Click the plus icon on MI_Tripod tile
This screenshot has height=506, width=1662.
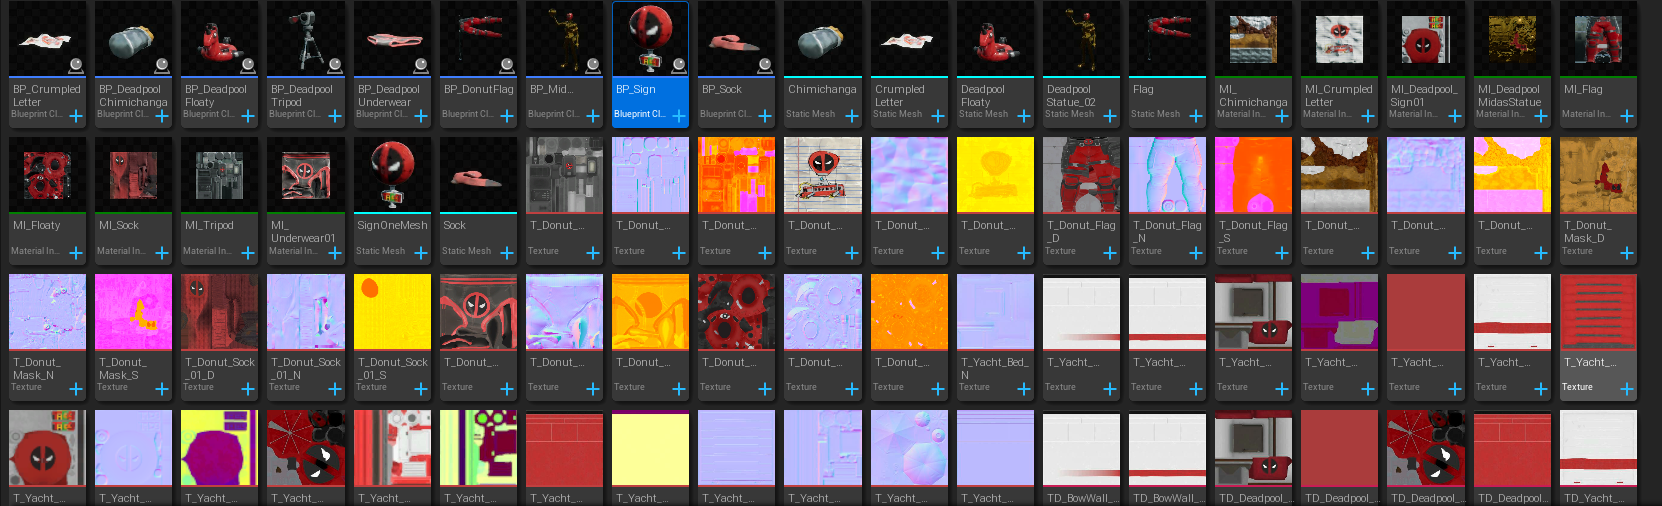click(248, 254)
